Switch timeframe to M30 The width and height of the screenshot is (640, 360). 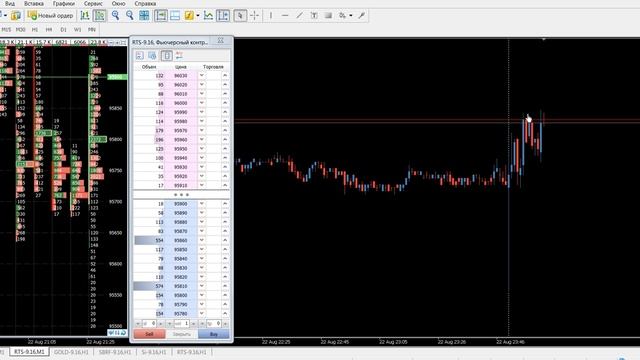click(20, 30)
